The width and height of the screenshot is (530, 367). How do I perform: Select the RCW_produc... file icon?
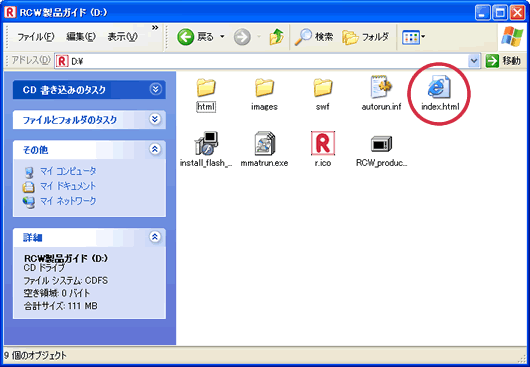pos(381,144)
